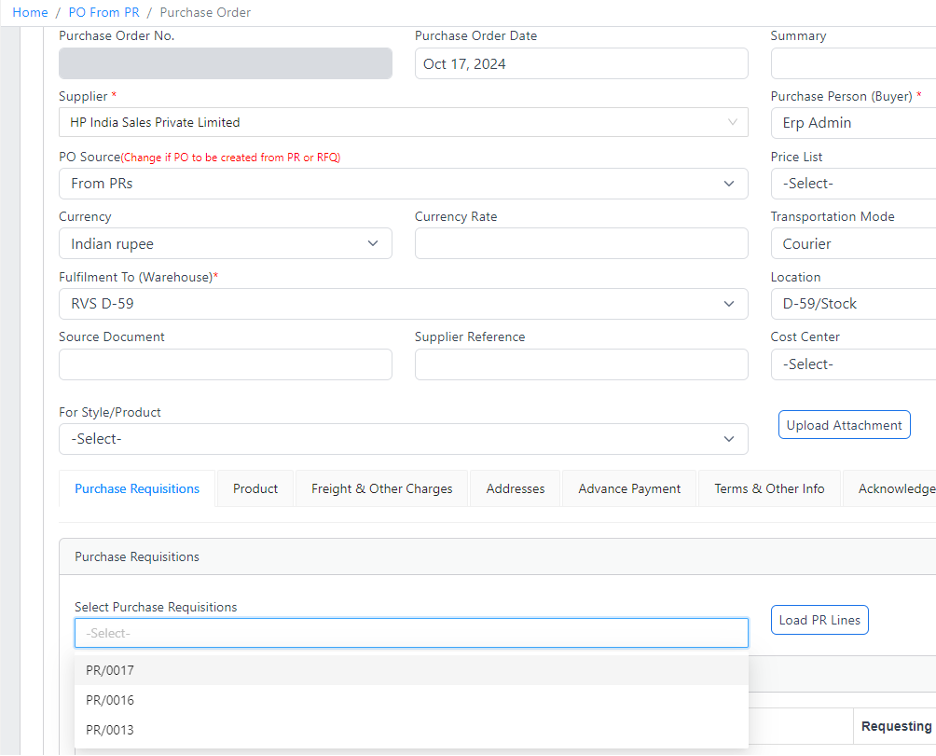Expand the Fulfilment To Warehouse dropdown
Screen dimensions: 936x756
(x=403, y=304)
